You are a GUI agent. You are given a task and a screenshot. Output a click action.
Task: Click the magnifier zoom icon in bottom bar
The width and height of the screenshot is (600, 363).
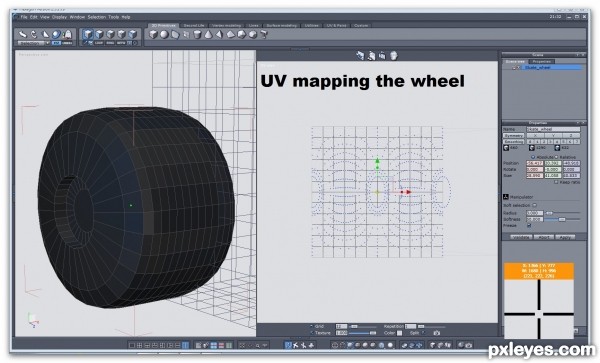[258, 345]
